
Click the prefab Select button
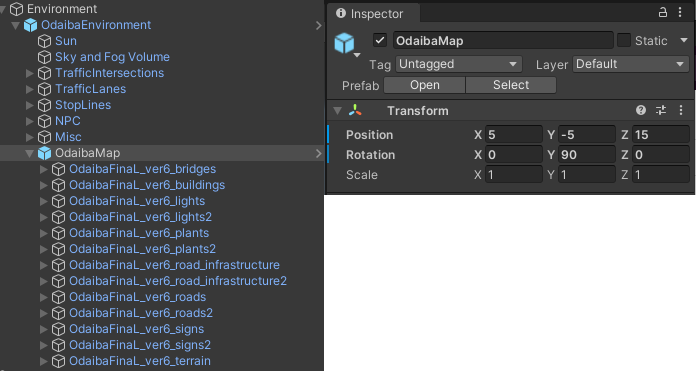[511, 85]
